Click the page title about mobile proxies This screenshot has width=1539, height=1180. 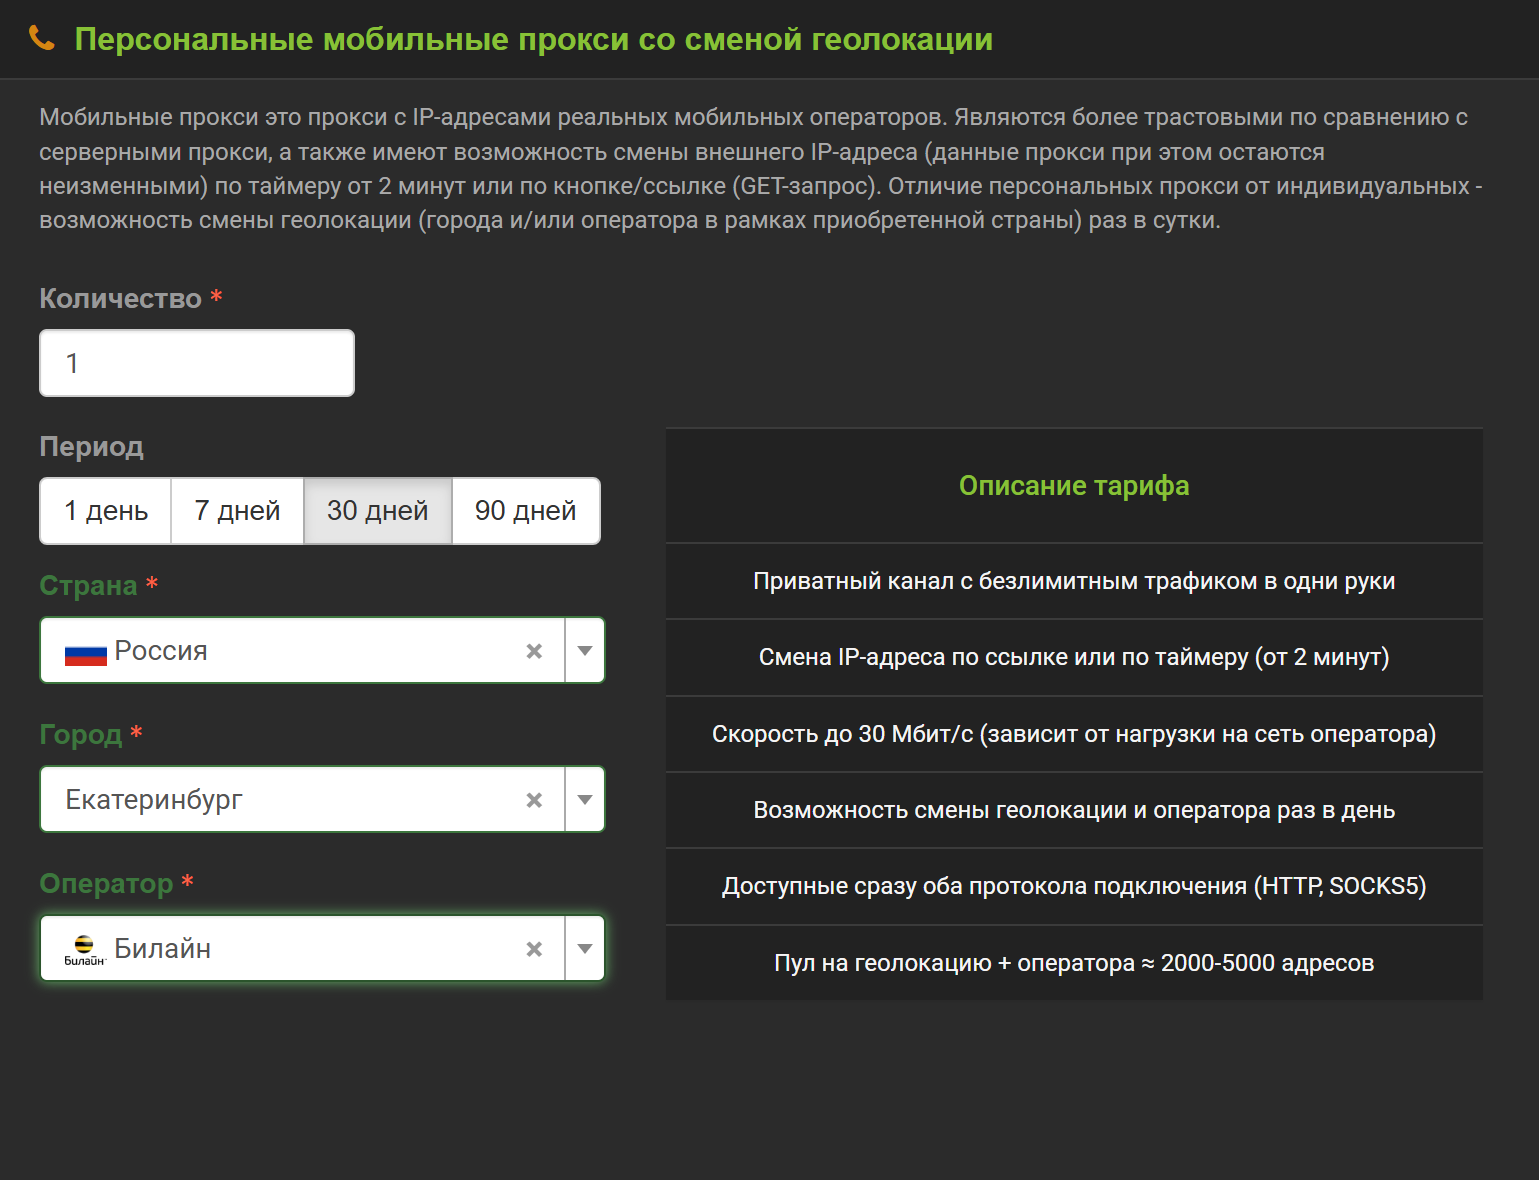click(x=533, y=39)
